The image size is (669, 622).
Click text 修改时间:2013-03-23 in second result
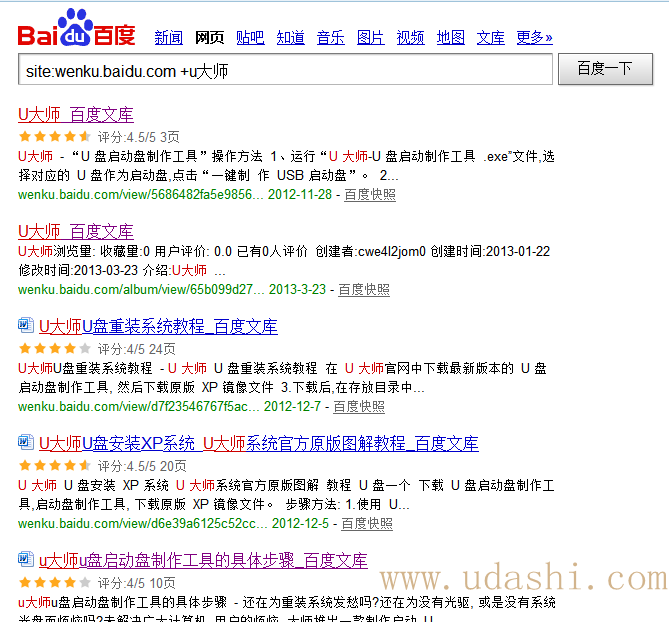point(78,270)
